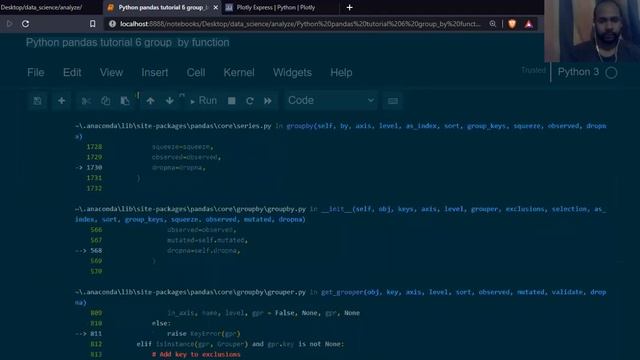Open the cell type Code dropdown
This screenshot has height=360, width=640.
click(331, 100)
